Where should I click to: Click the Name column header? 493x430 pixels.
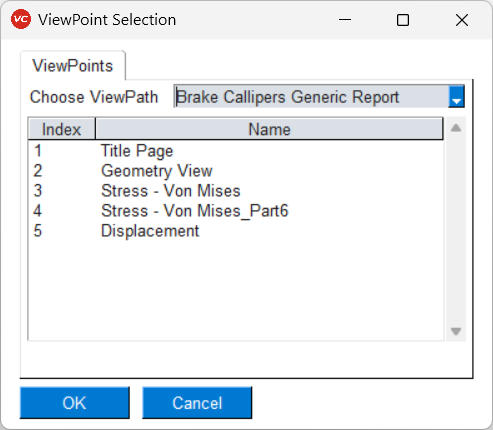tap(269, 129)
